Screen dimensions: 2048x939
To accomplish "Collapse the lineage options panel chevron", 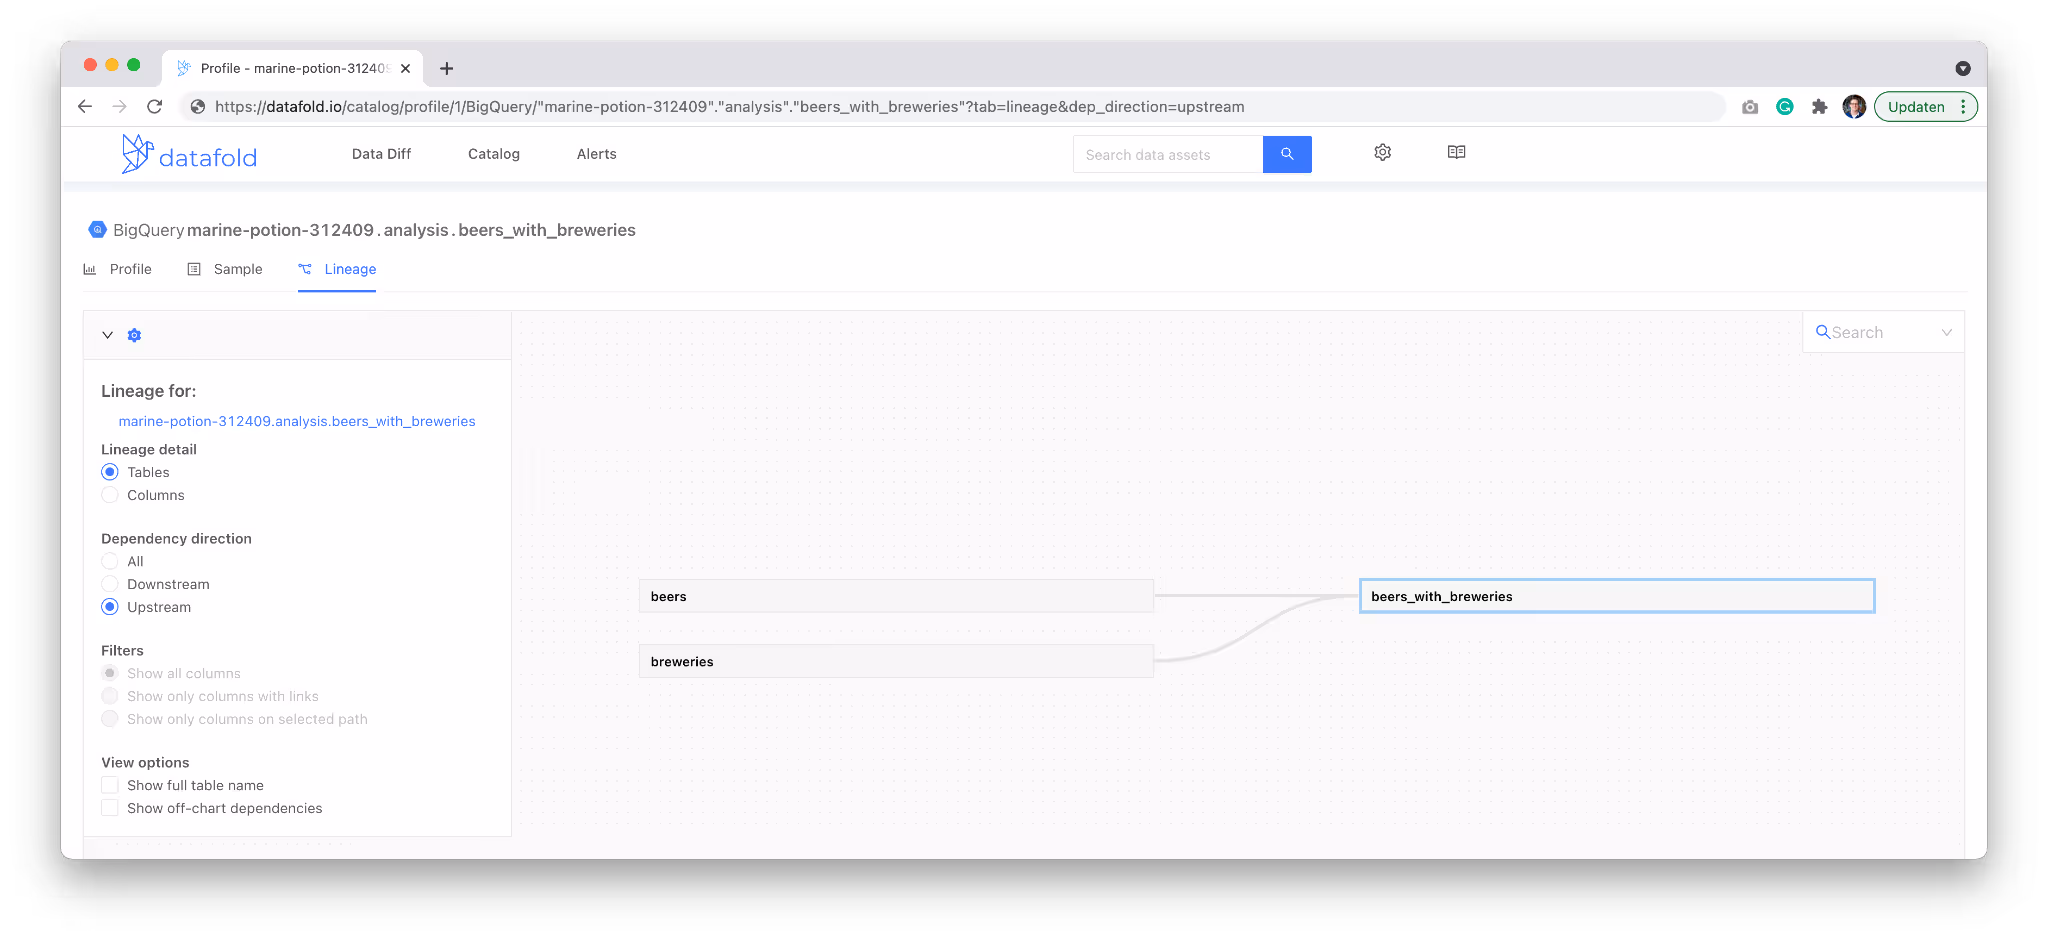I will coord(107,335).
